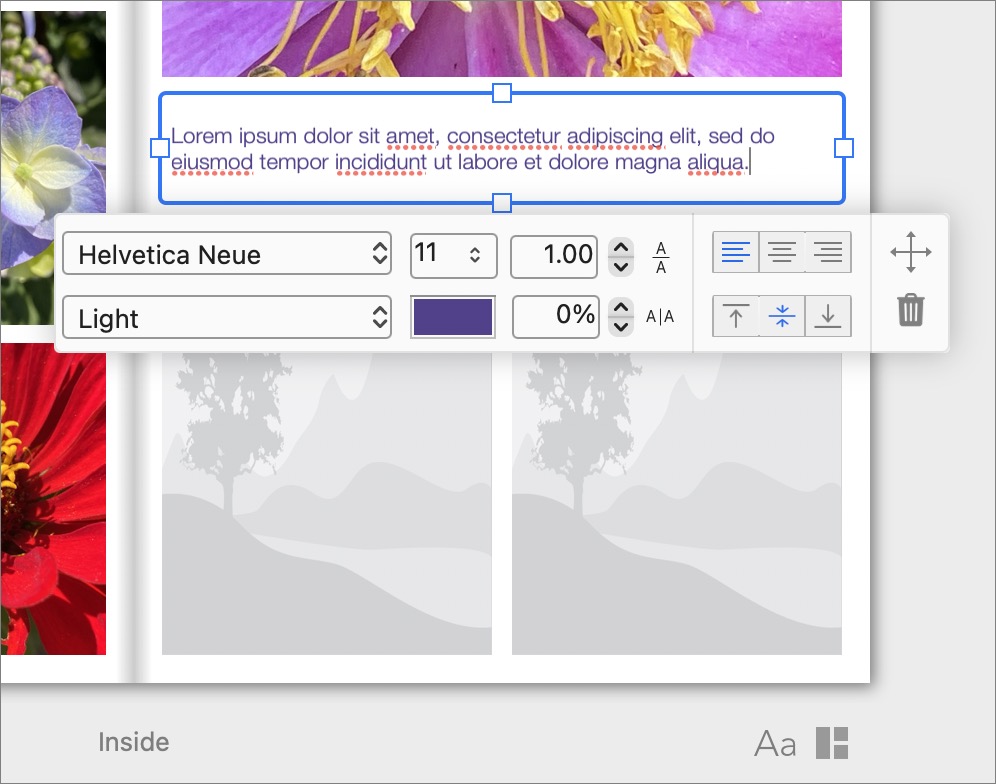Click the 1.00 line spacing field
This screenshot has height=784, width=996.
click(x=554, y=256)
